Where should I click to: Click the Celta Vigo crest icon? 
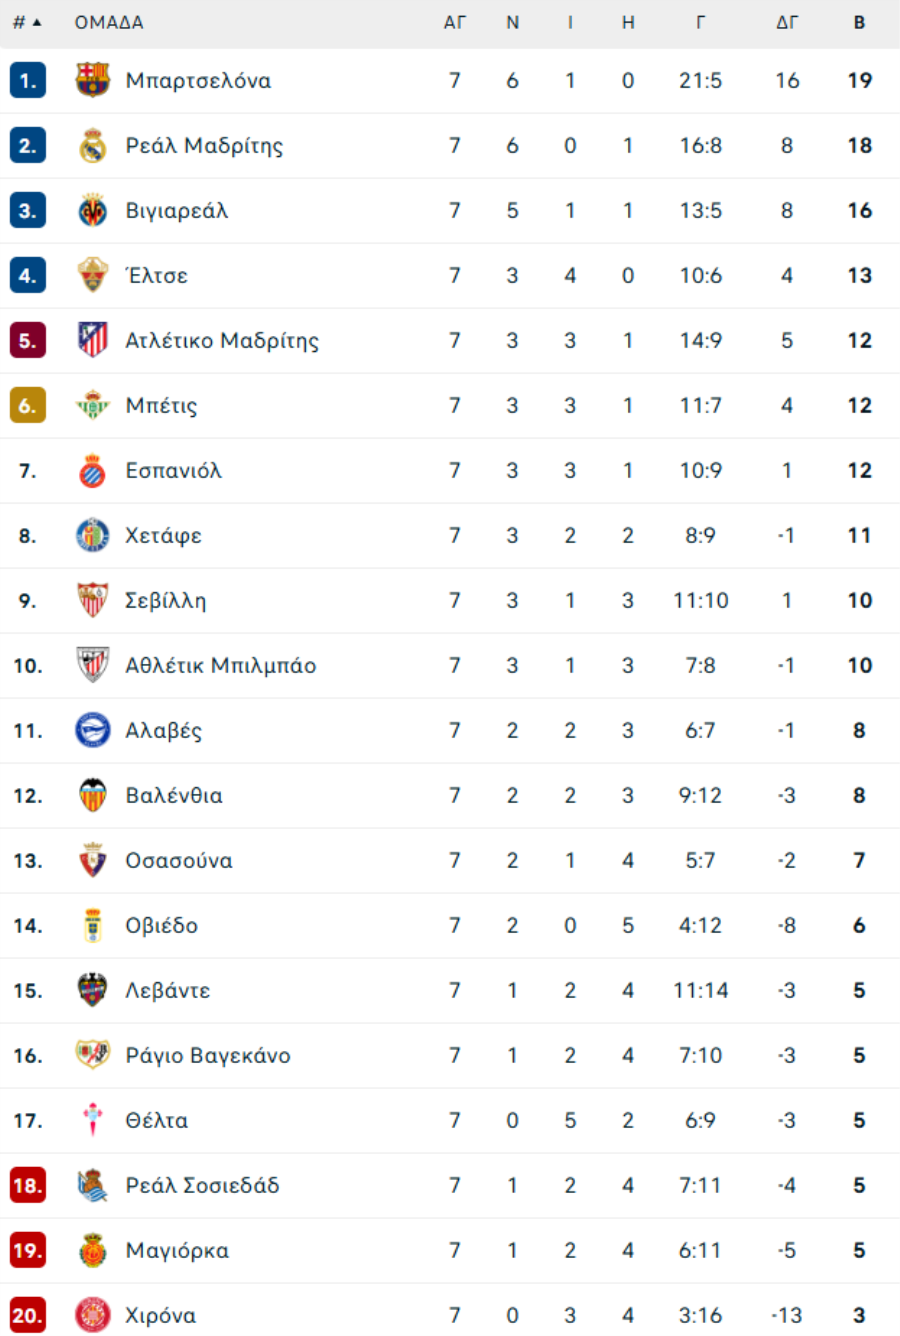(93, 1120)
